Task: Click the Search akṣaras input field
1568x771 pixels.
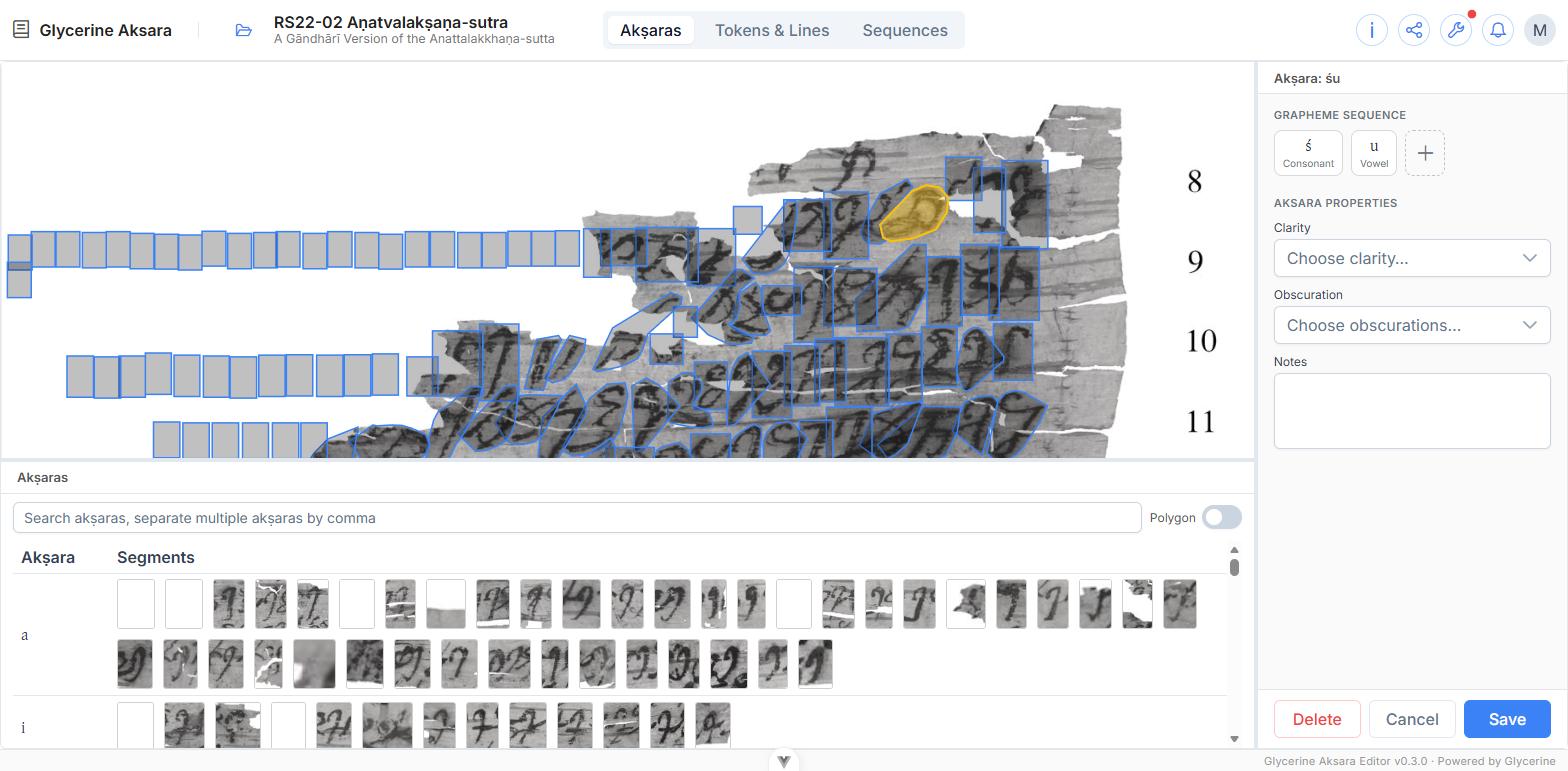Action: (x=577, y=518)
